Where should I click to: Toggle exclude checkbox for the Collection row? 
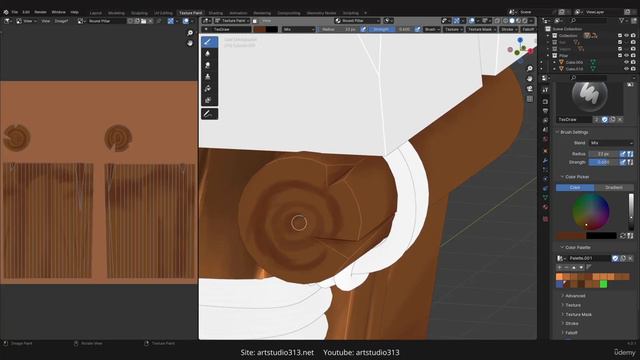(x=620, y=36)
